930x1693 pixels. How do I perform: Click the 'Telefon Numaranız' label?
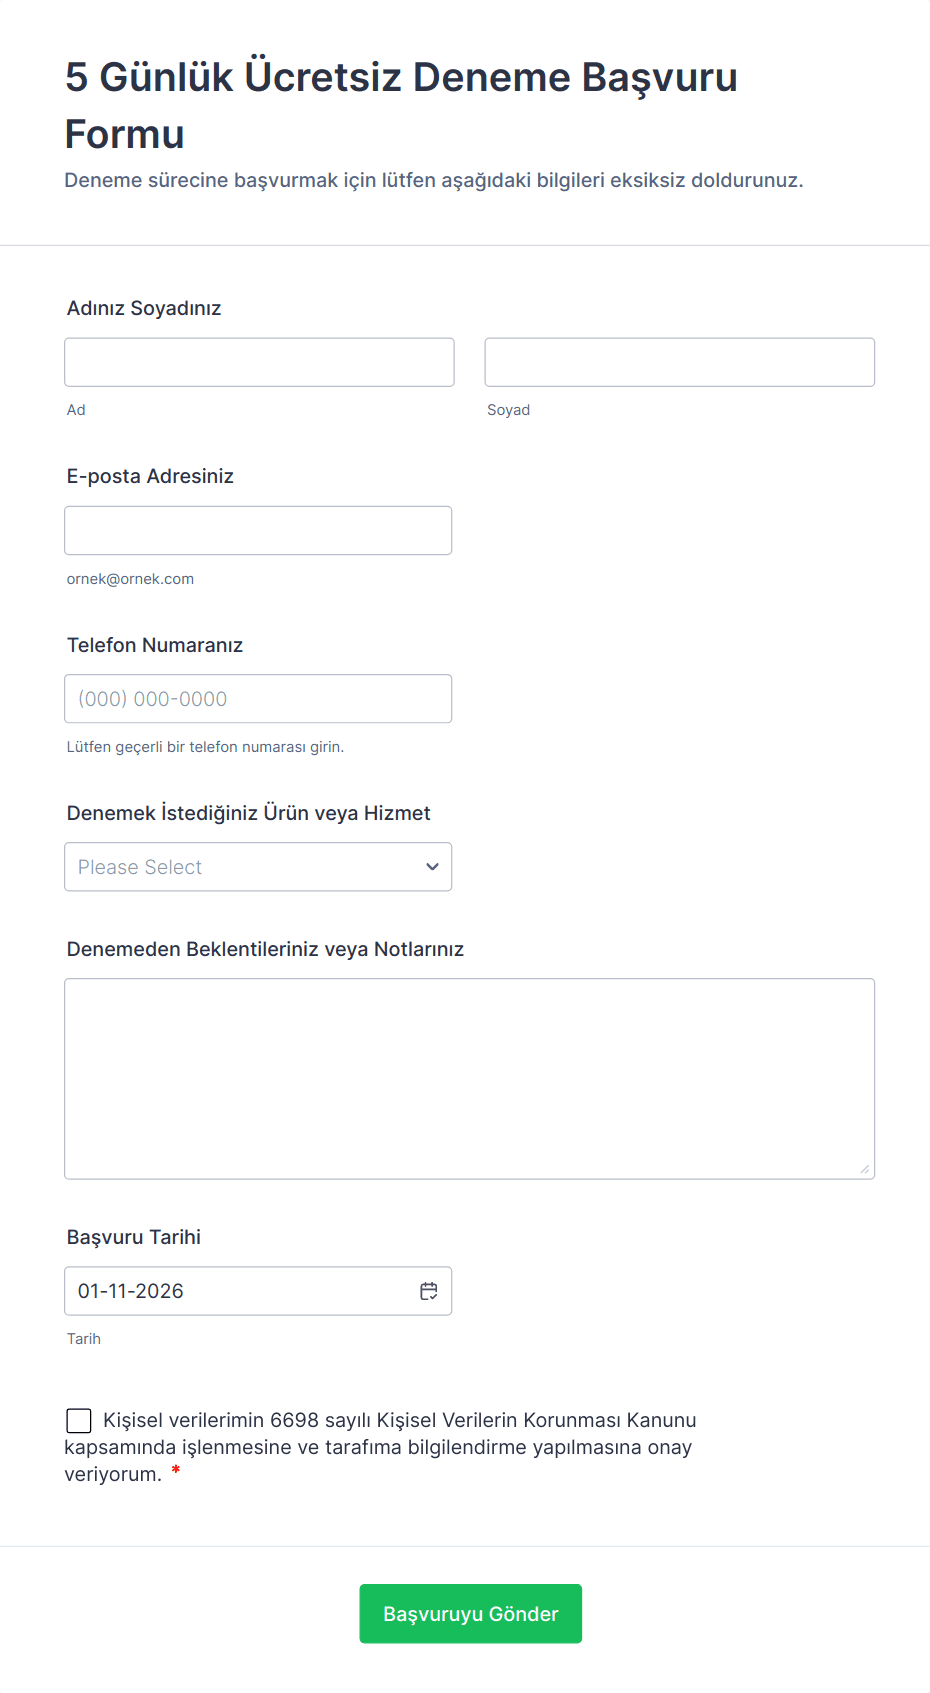155,645
